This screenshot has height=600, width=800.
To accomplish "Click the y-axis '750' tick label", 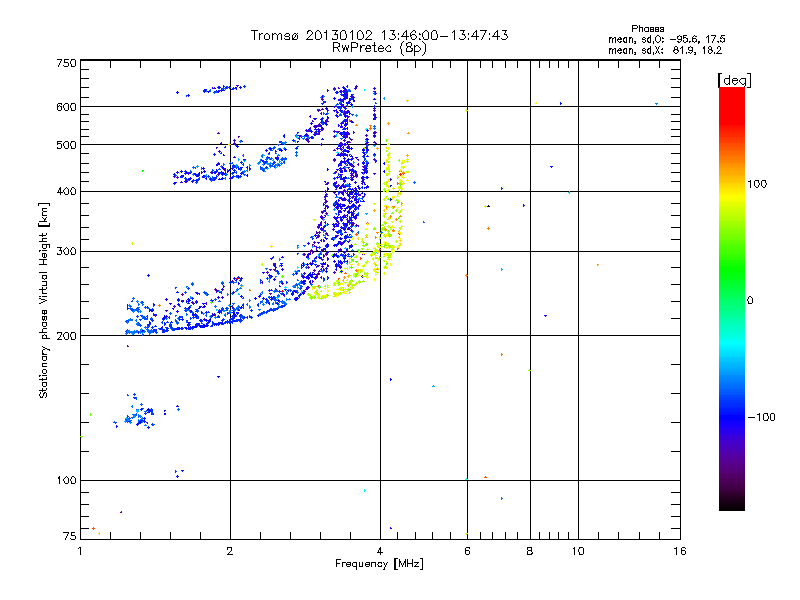I will (x=66, y=63).
